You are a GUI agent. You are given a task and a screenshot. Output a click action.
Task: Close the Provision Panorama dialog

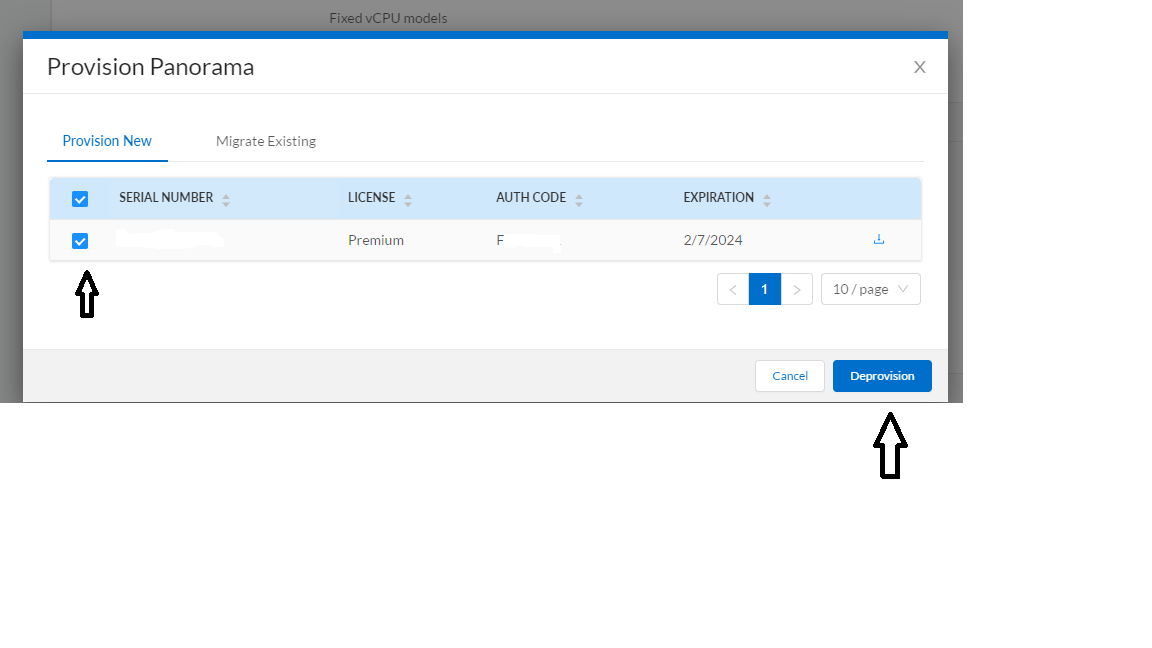pos(919,67)
